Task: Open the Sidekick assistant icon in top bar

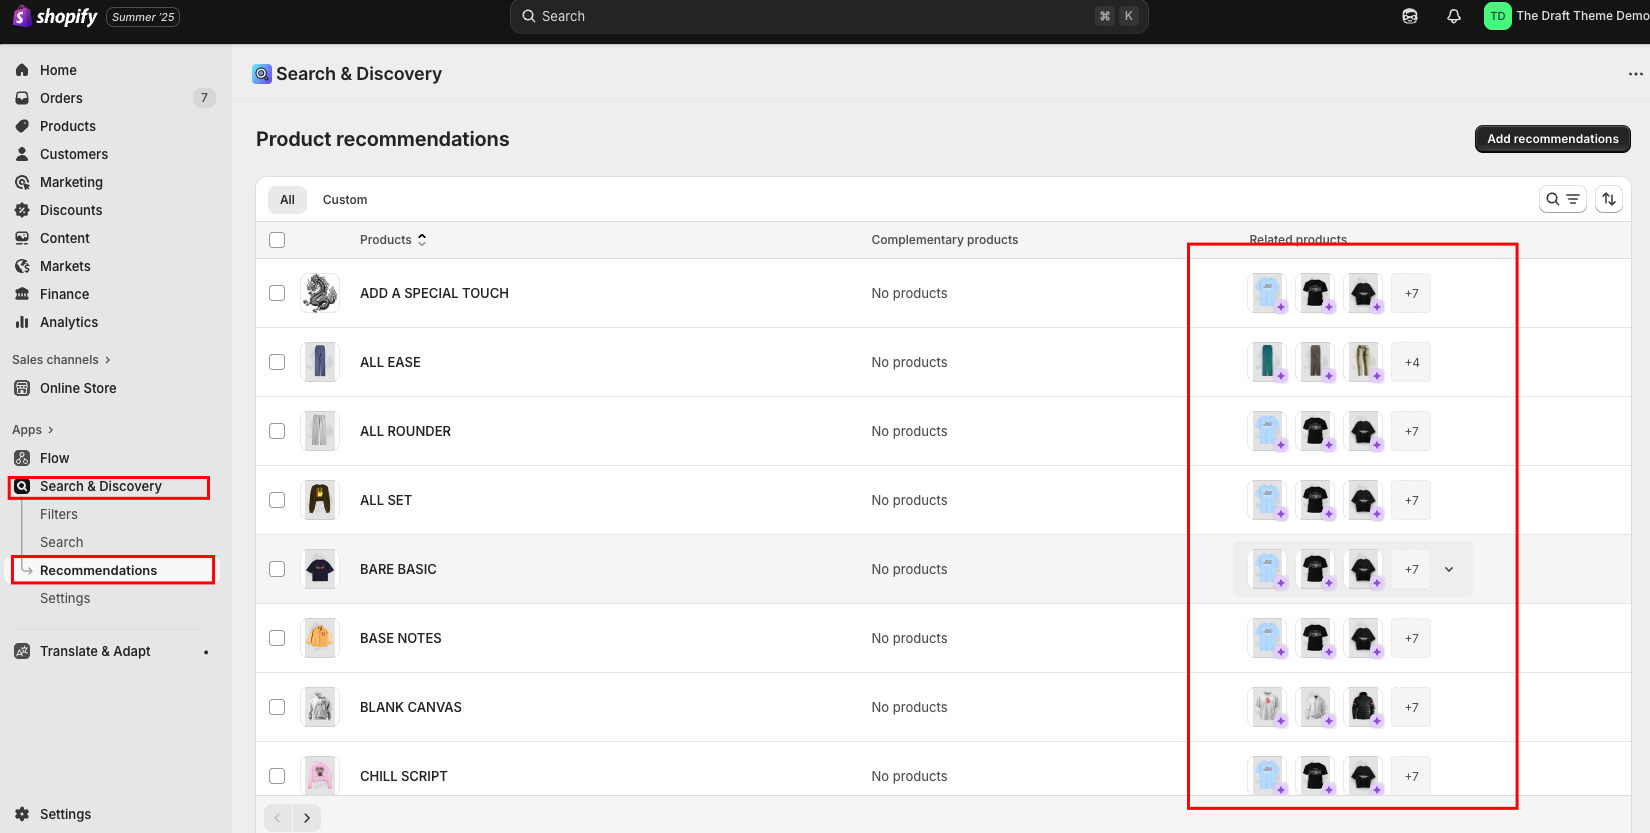Action: pos(1410,16)
